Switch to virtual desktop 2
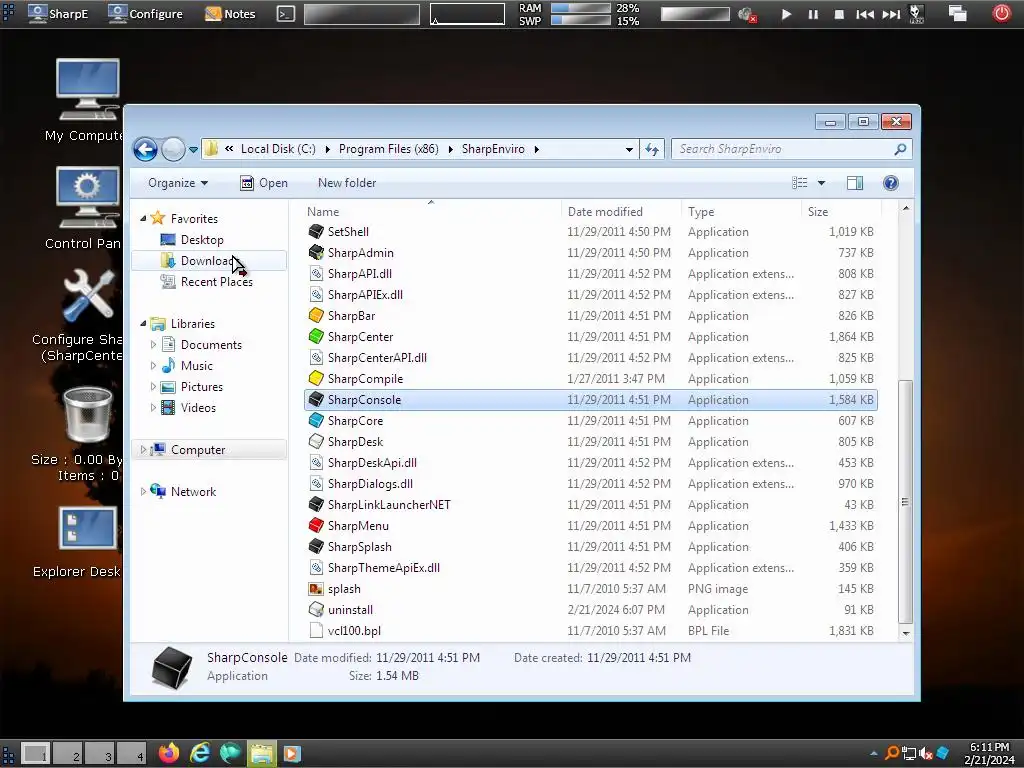 69,753
